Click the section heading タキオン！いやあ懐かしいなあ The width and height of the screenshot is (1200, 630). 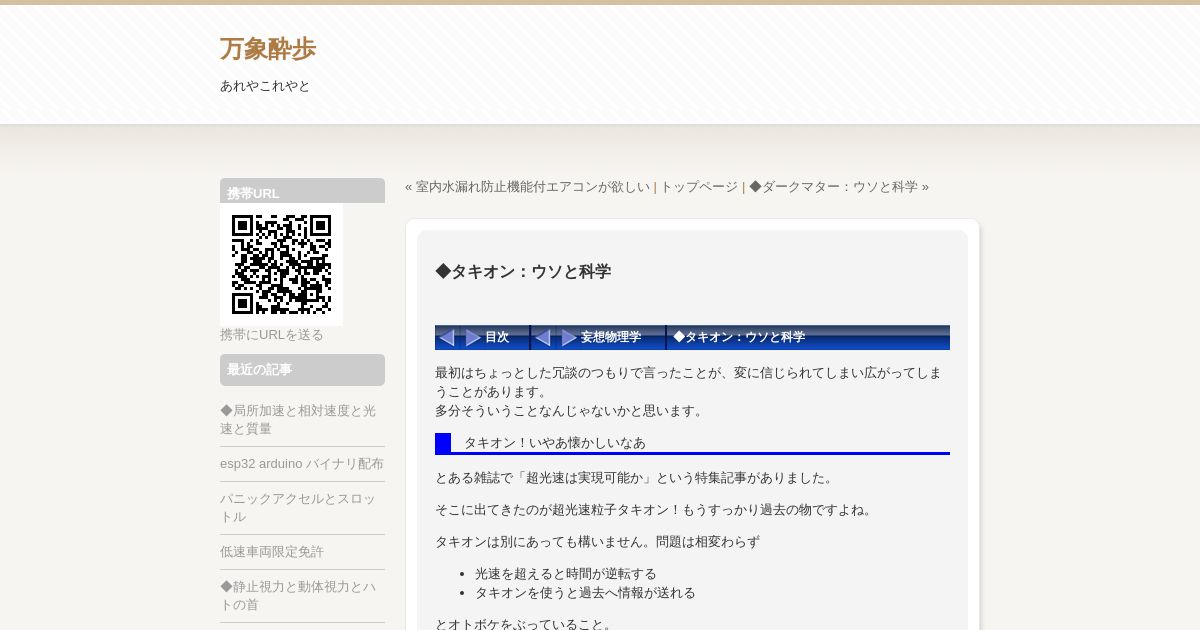(x=555, y=443)
